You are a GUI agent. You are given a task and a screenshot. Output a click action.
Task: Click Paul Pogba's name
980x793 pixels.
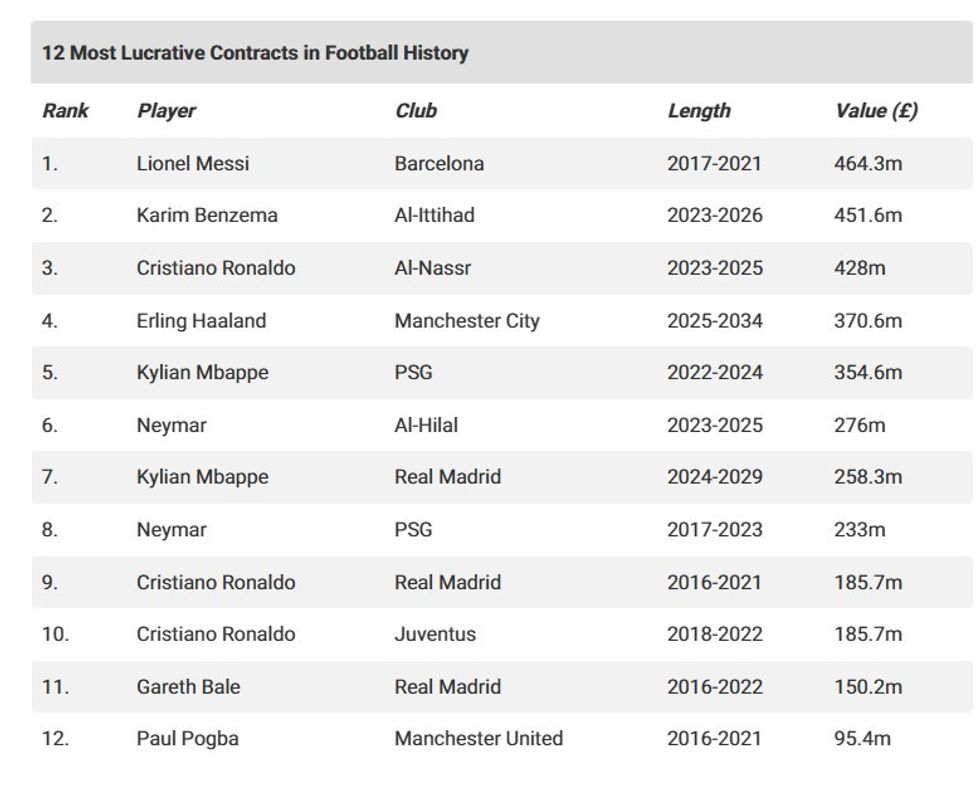(187, 739)
